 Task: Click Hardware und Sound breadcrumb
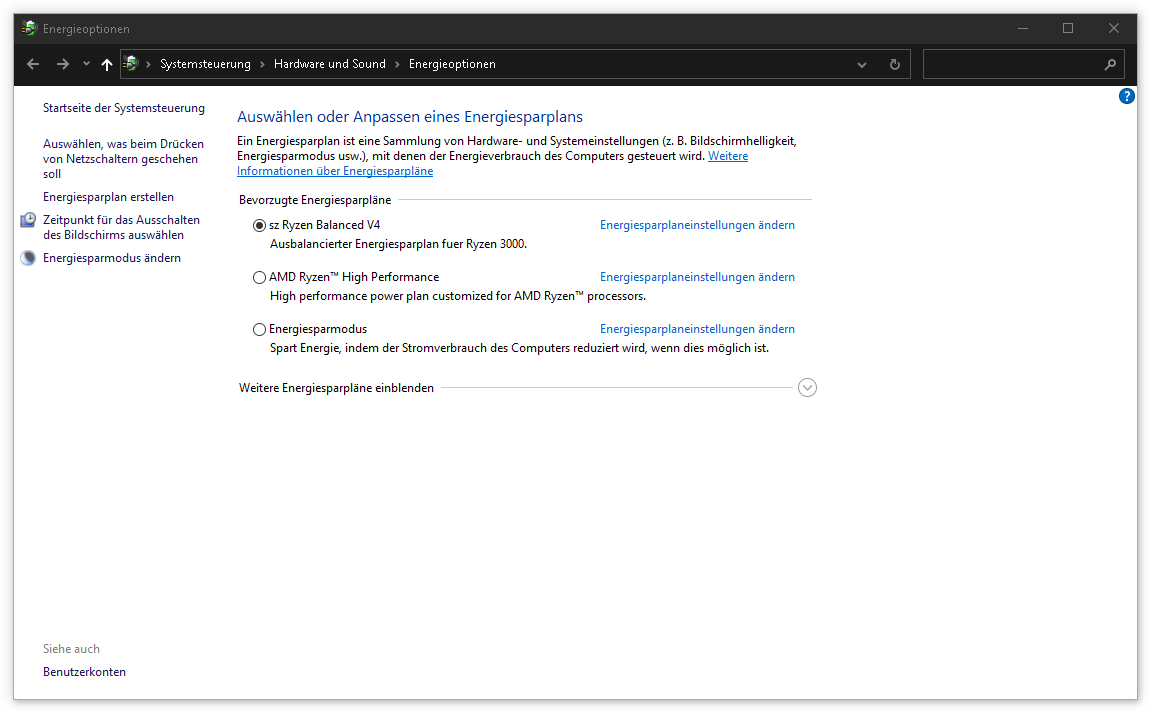coord(330,64)
